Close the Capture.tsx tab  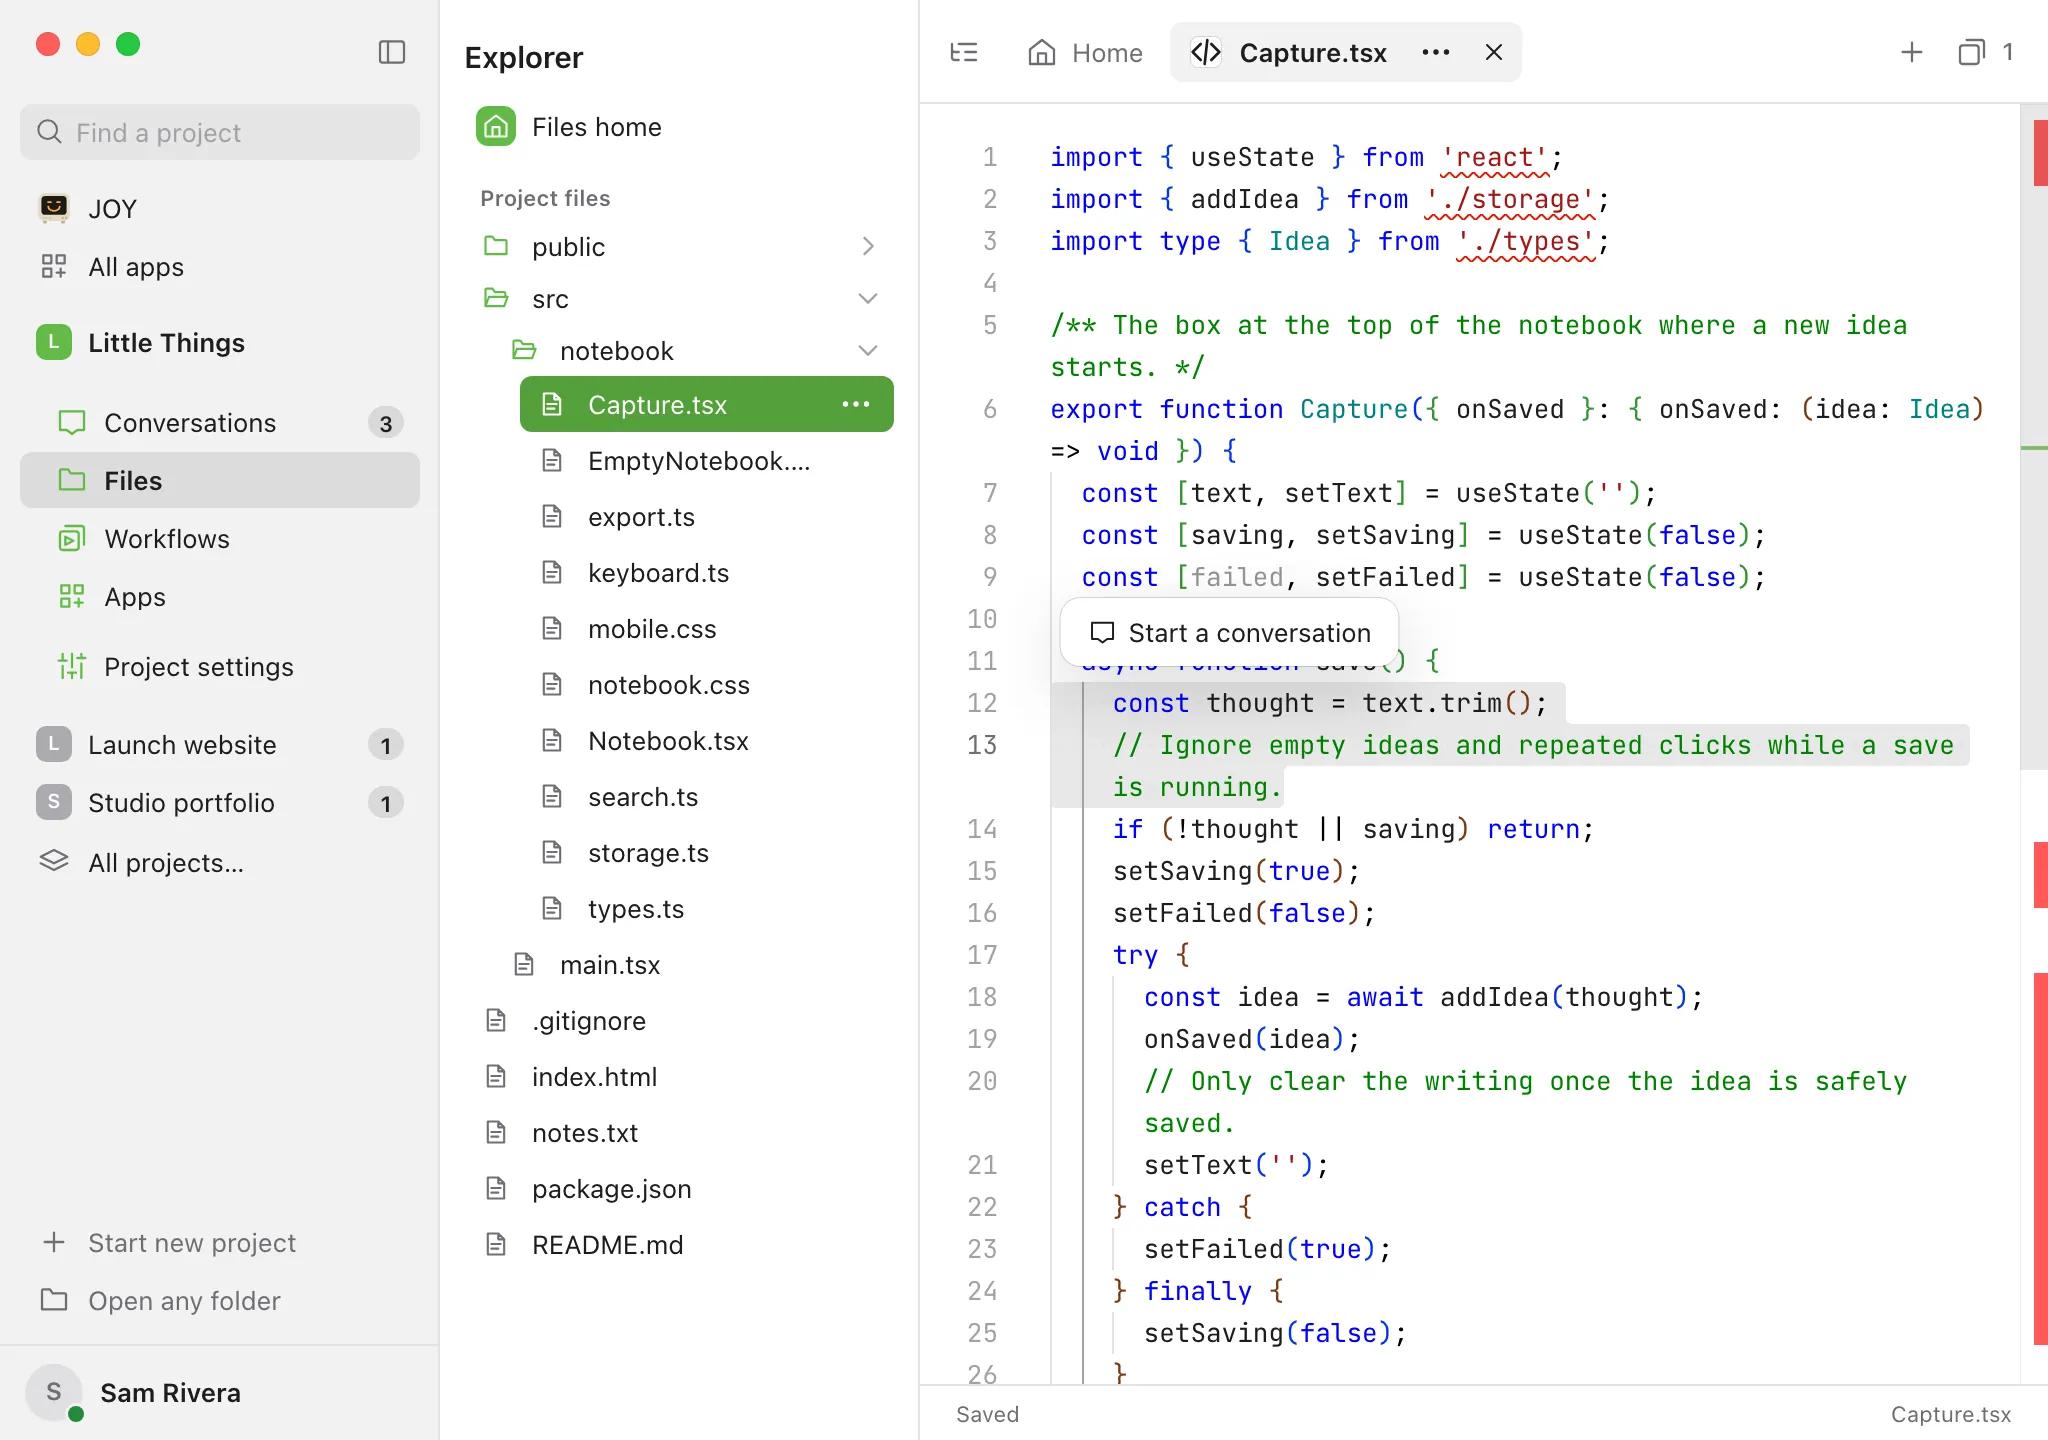[x=1494, y=52]
